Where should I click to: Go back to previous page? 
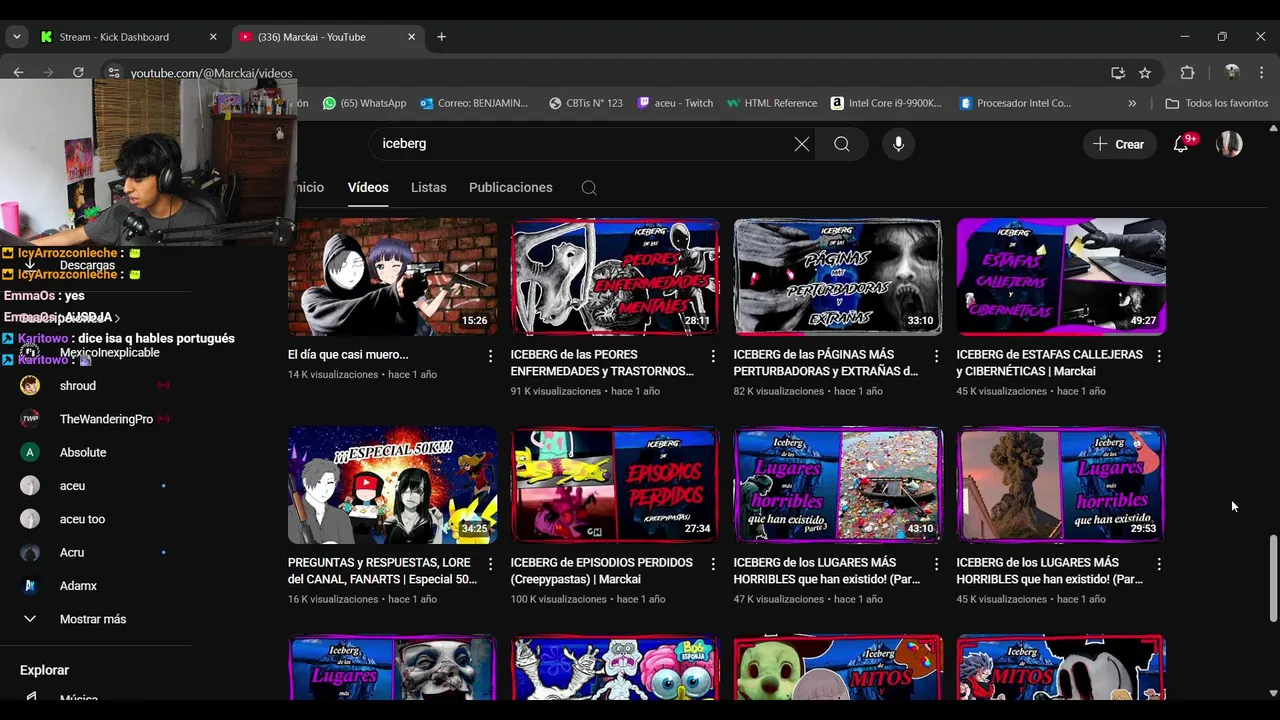[x=18, y=72]
